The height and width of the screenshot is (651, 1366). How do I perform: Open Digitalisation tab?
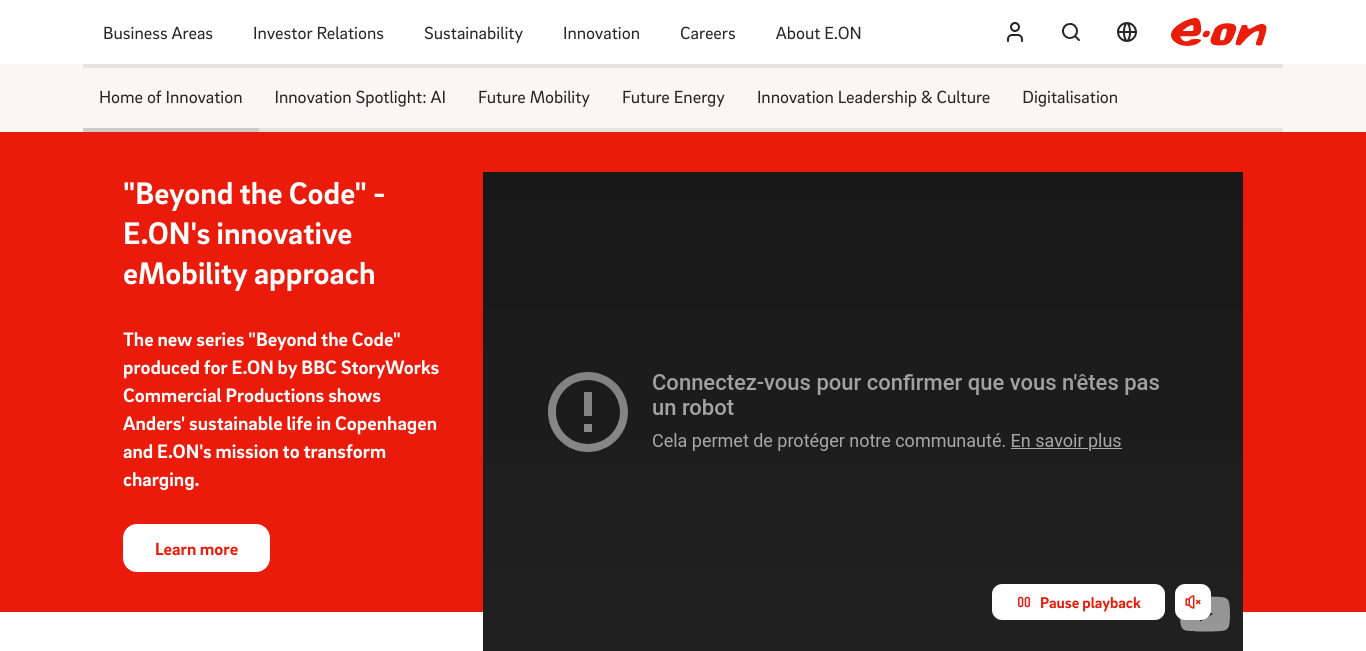pos(1070,97)
